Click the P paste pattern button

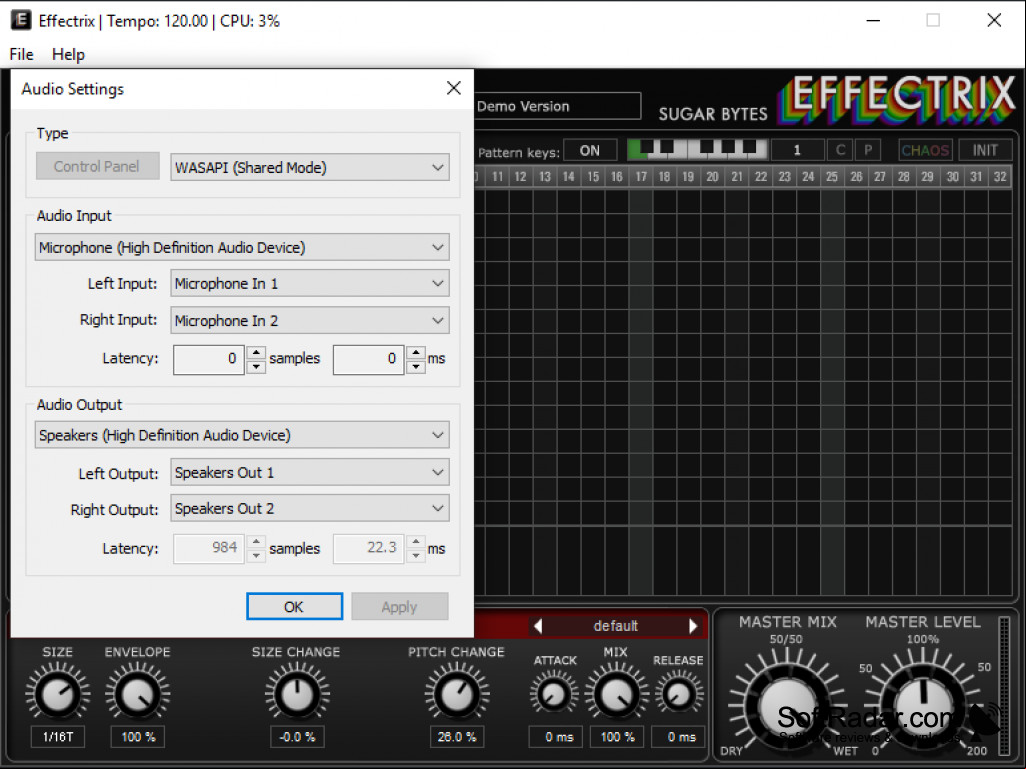point(868,151)
